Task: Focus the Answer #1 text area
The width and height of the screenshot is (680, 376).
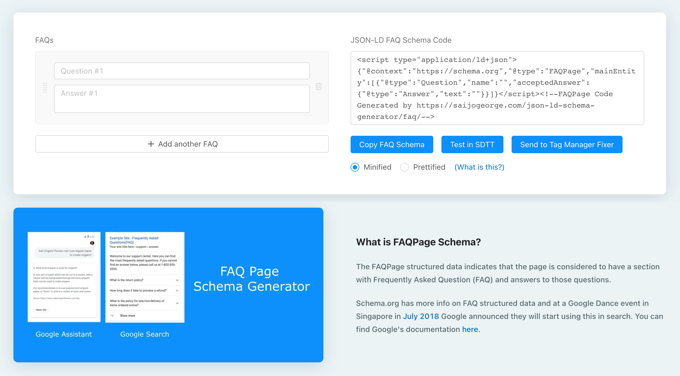Action: 182,99
